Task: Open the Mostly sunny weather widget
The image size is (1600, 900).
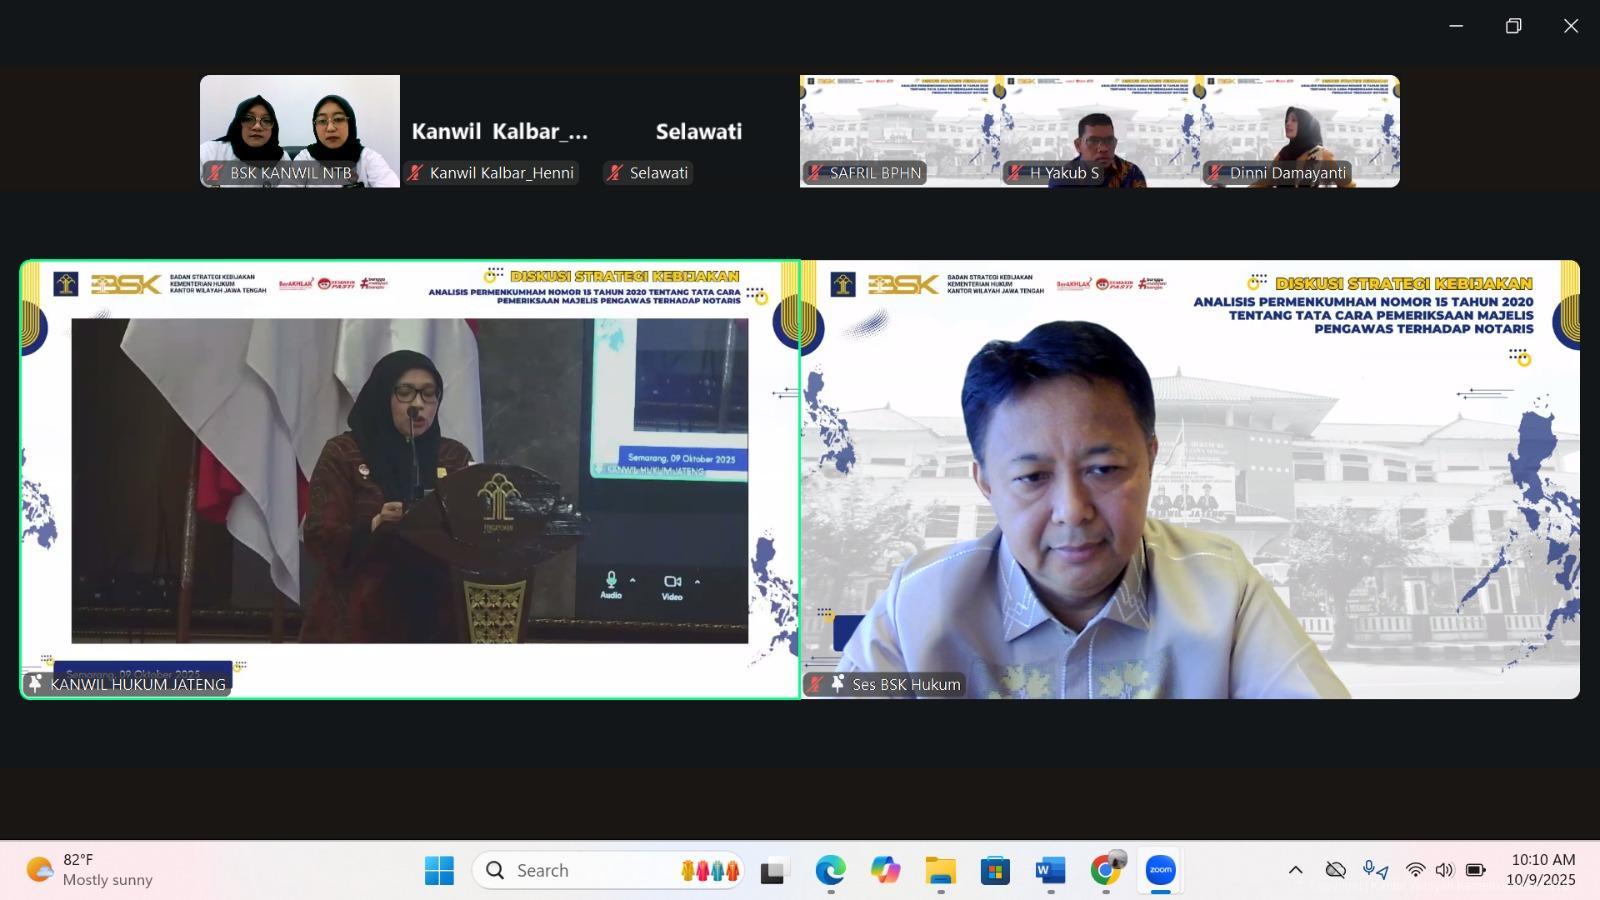Action: 90,870
